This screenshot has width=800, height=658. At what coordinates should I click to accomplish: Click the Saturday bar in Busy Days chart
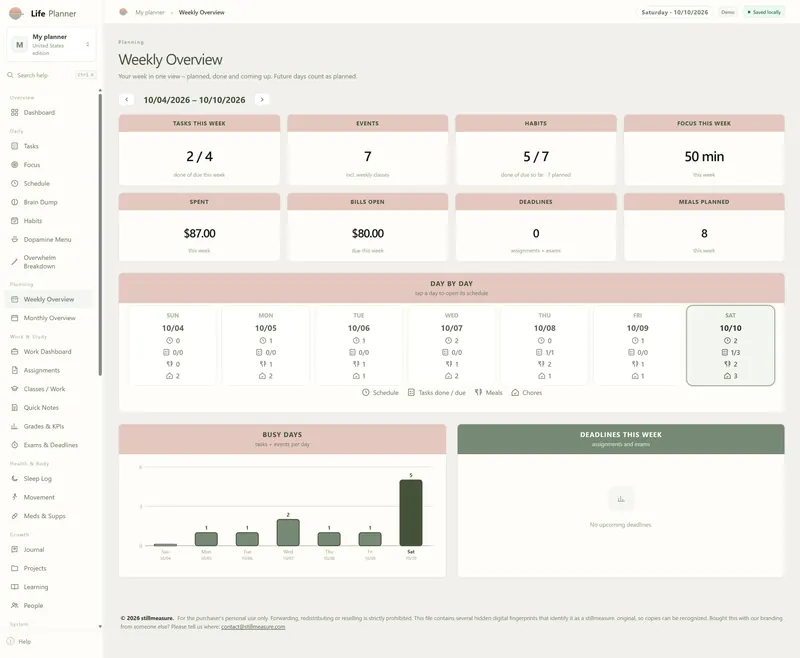click(411, 513)
